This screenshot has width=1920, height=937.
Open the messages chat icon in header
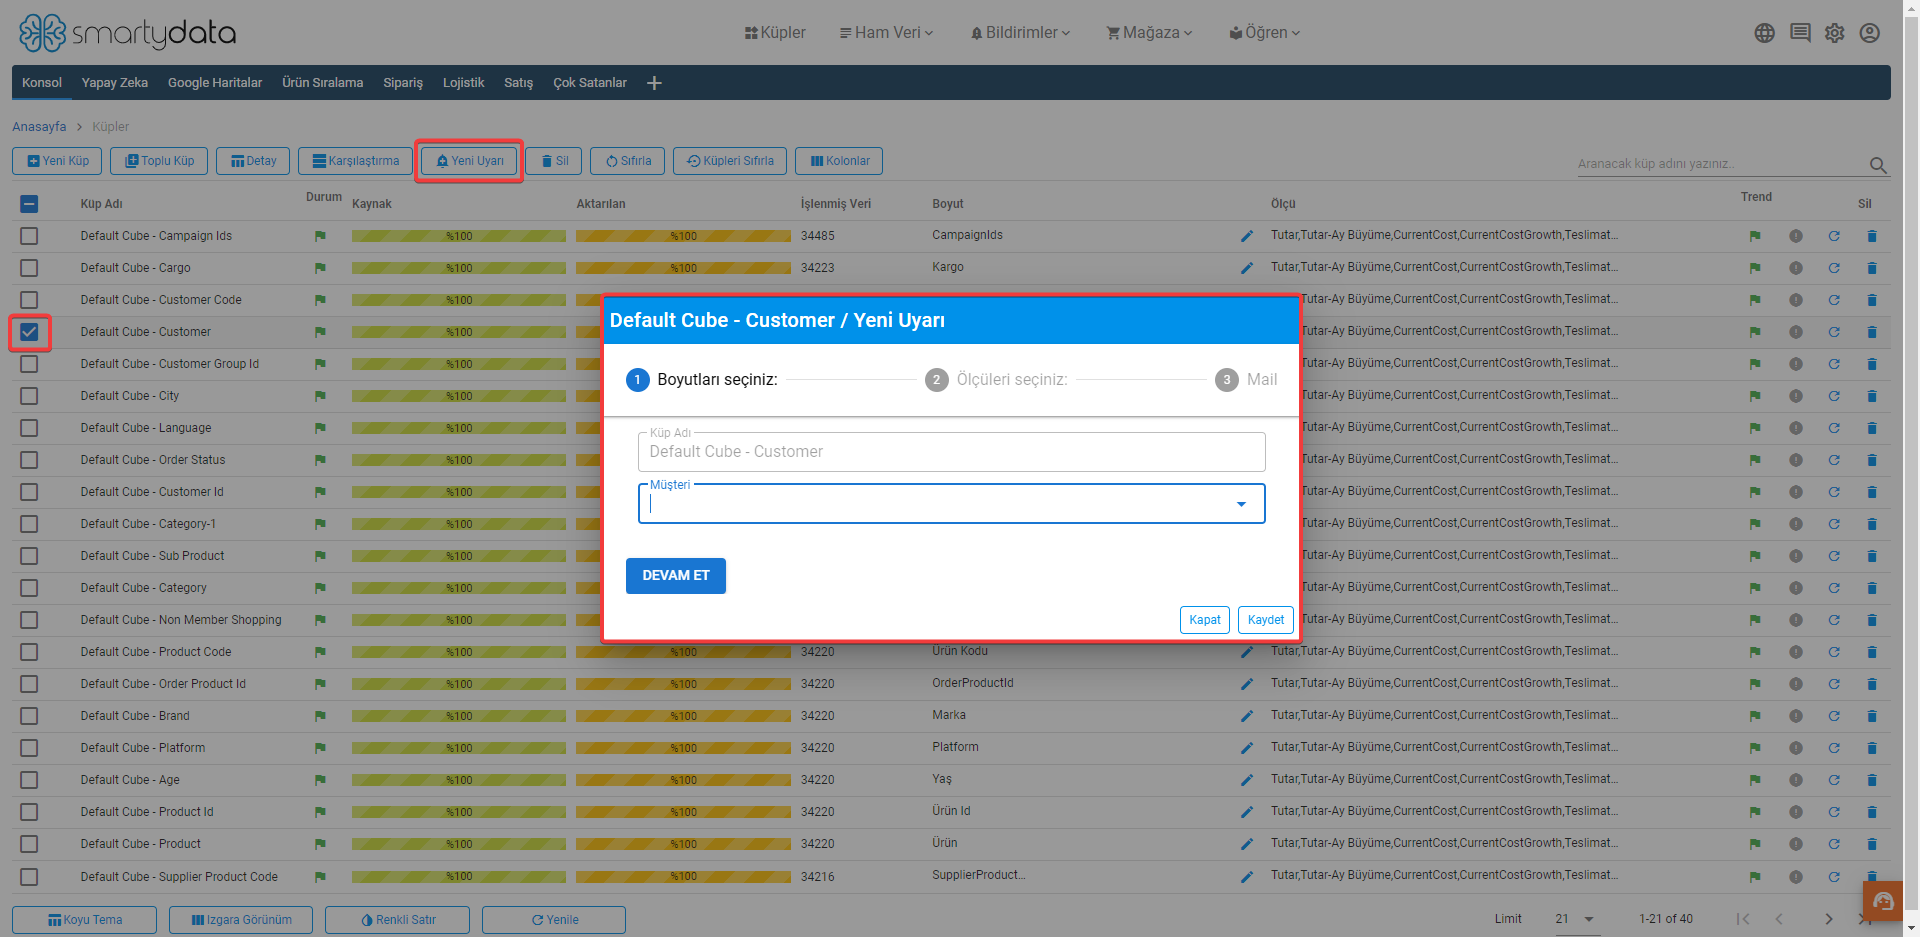(1800, 33)
